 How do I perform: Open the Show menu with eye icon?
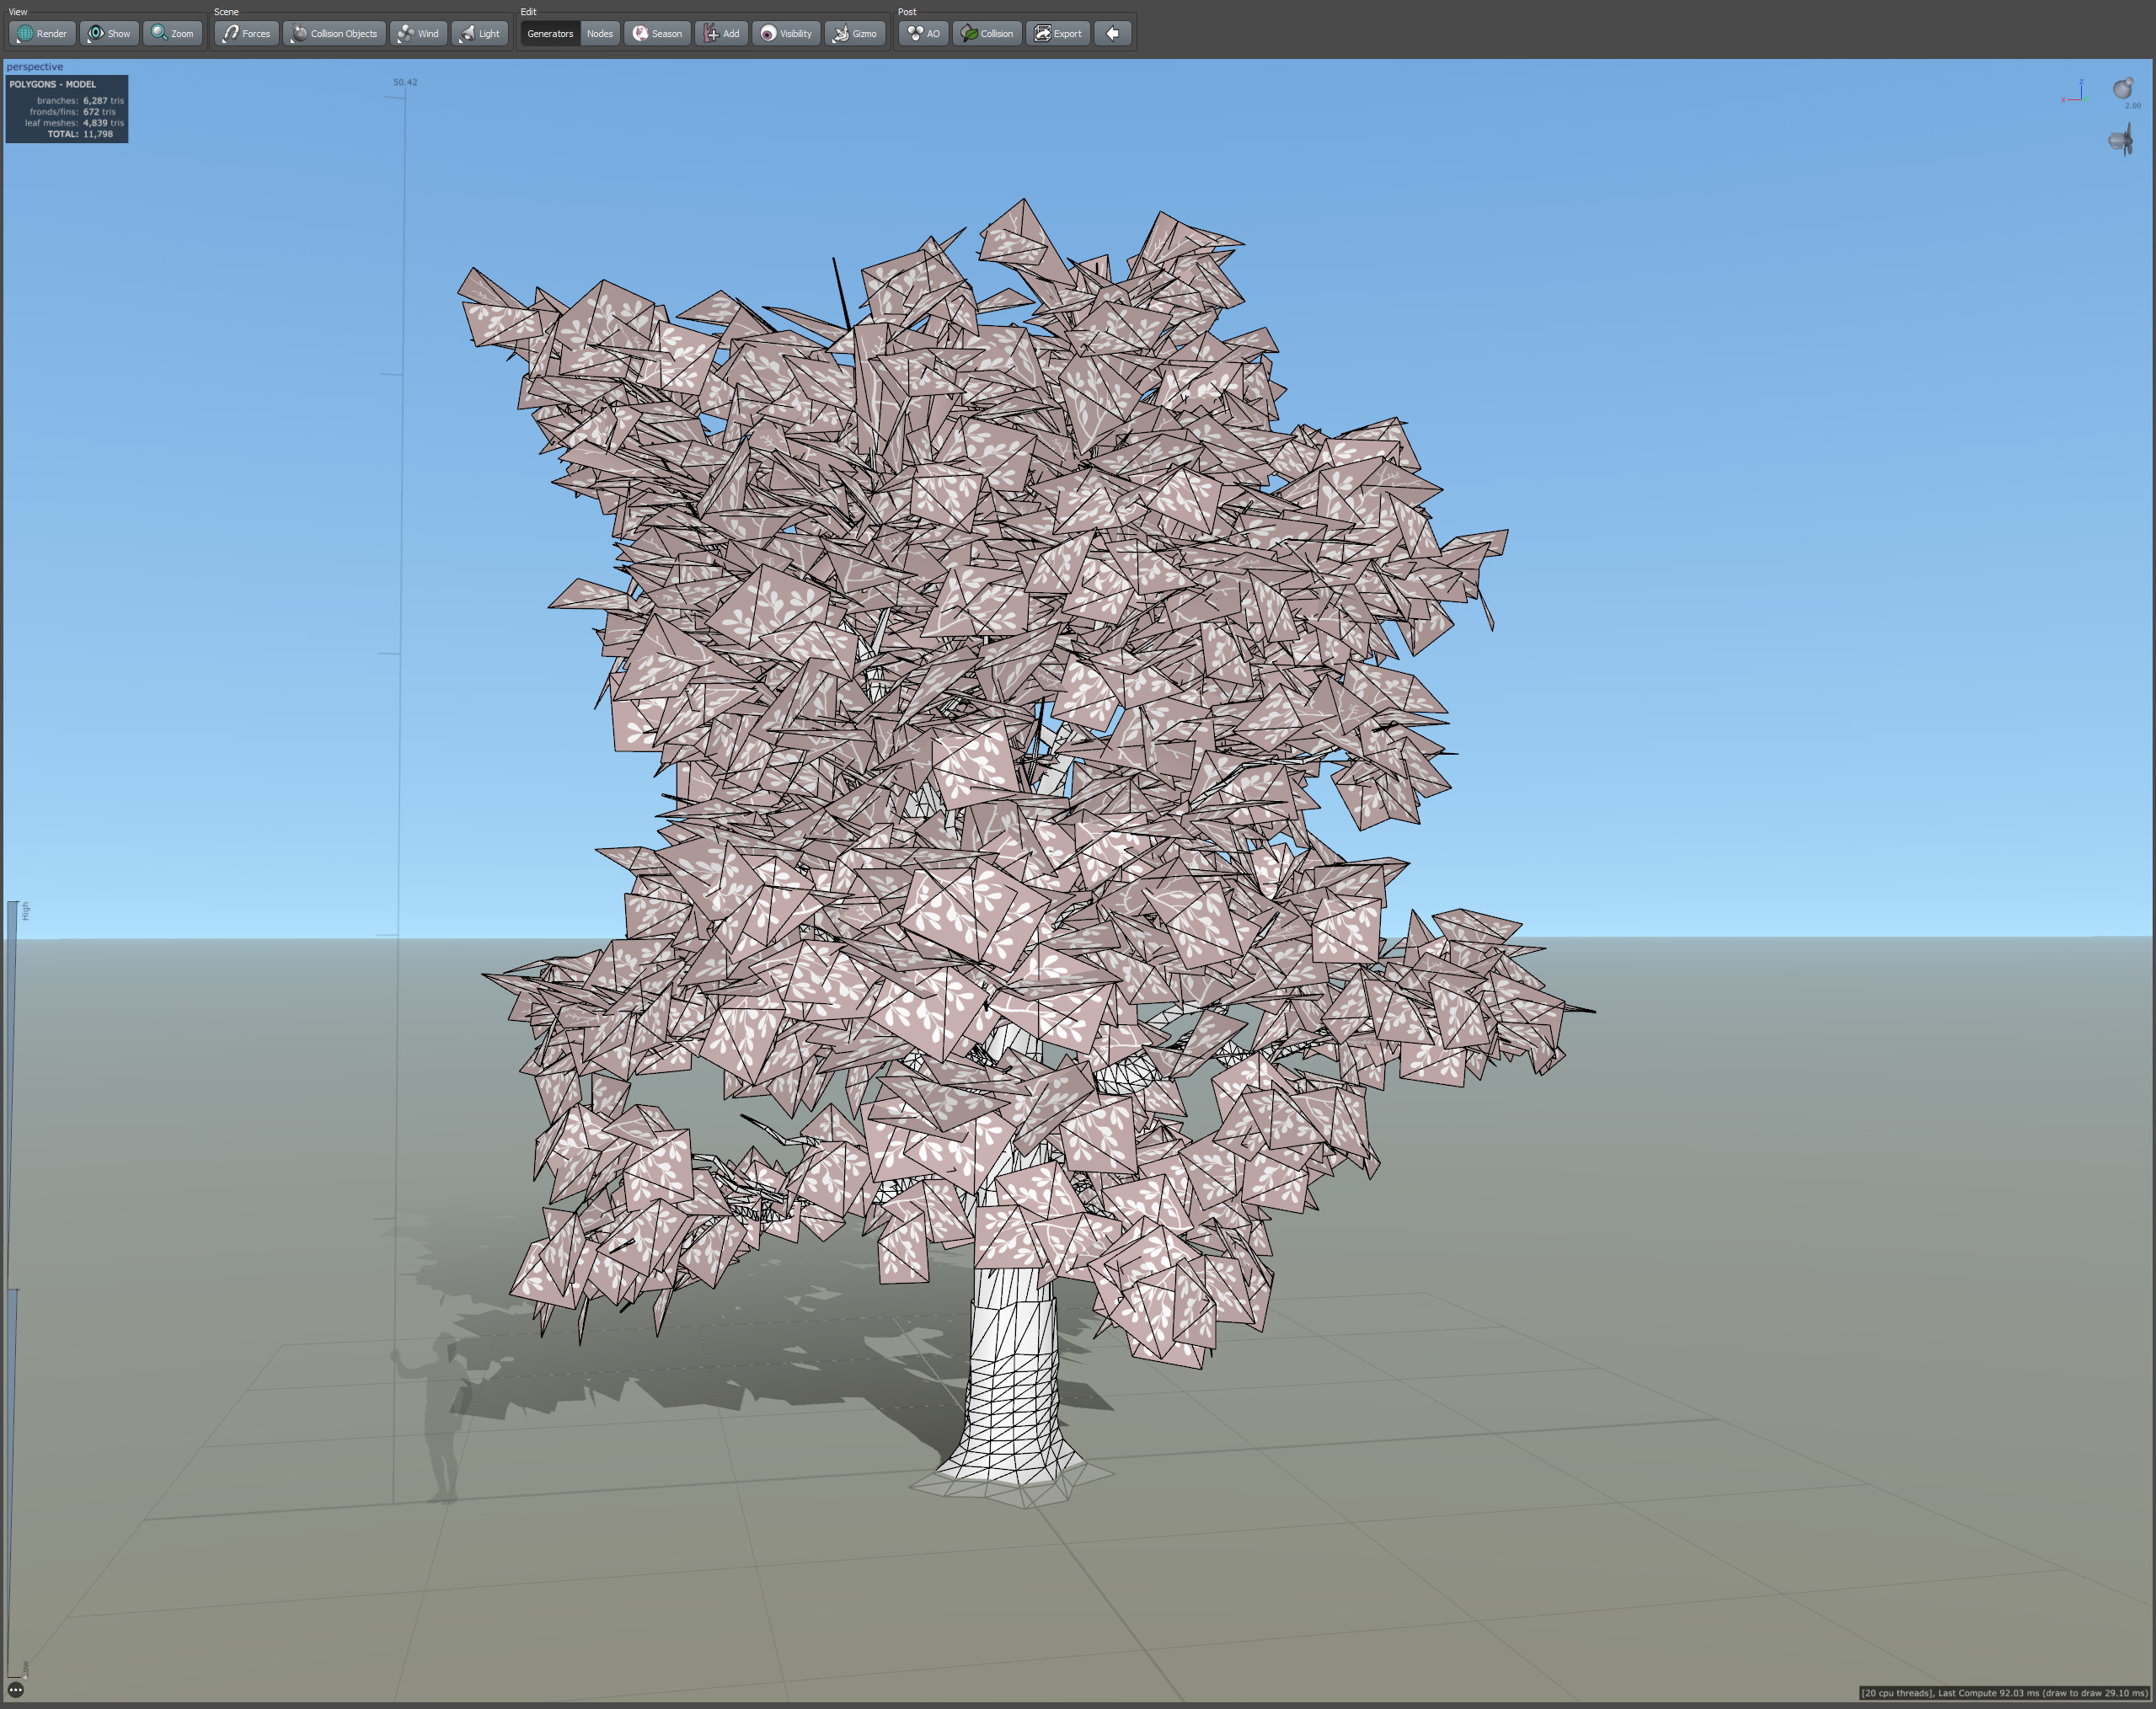coord(109,33)
